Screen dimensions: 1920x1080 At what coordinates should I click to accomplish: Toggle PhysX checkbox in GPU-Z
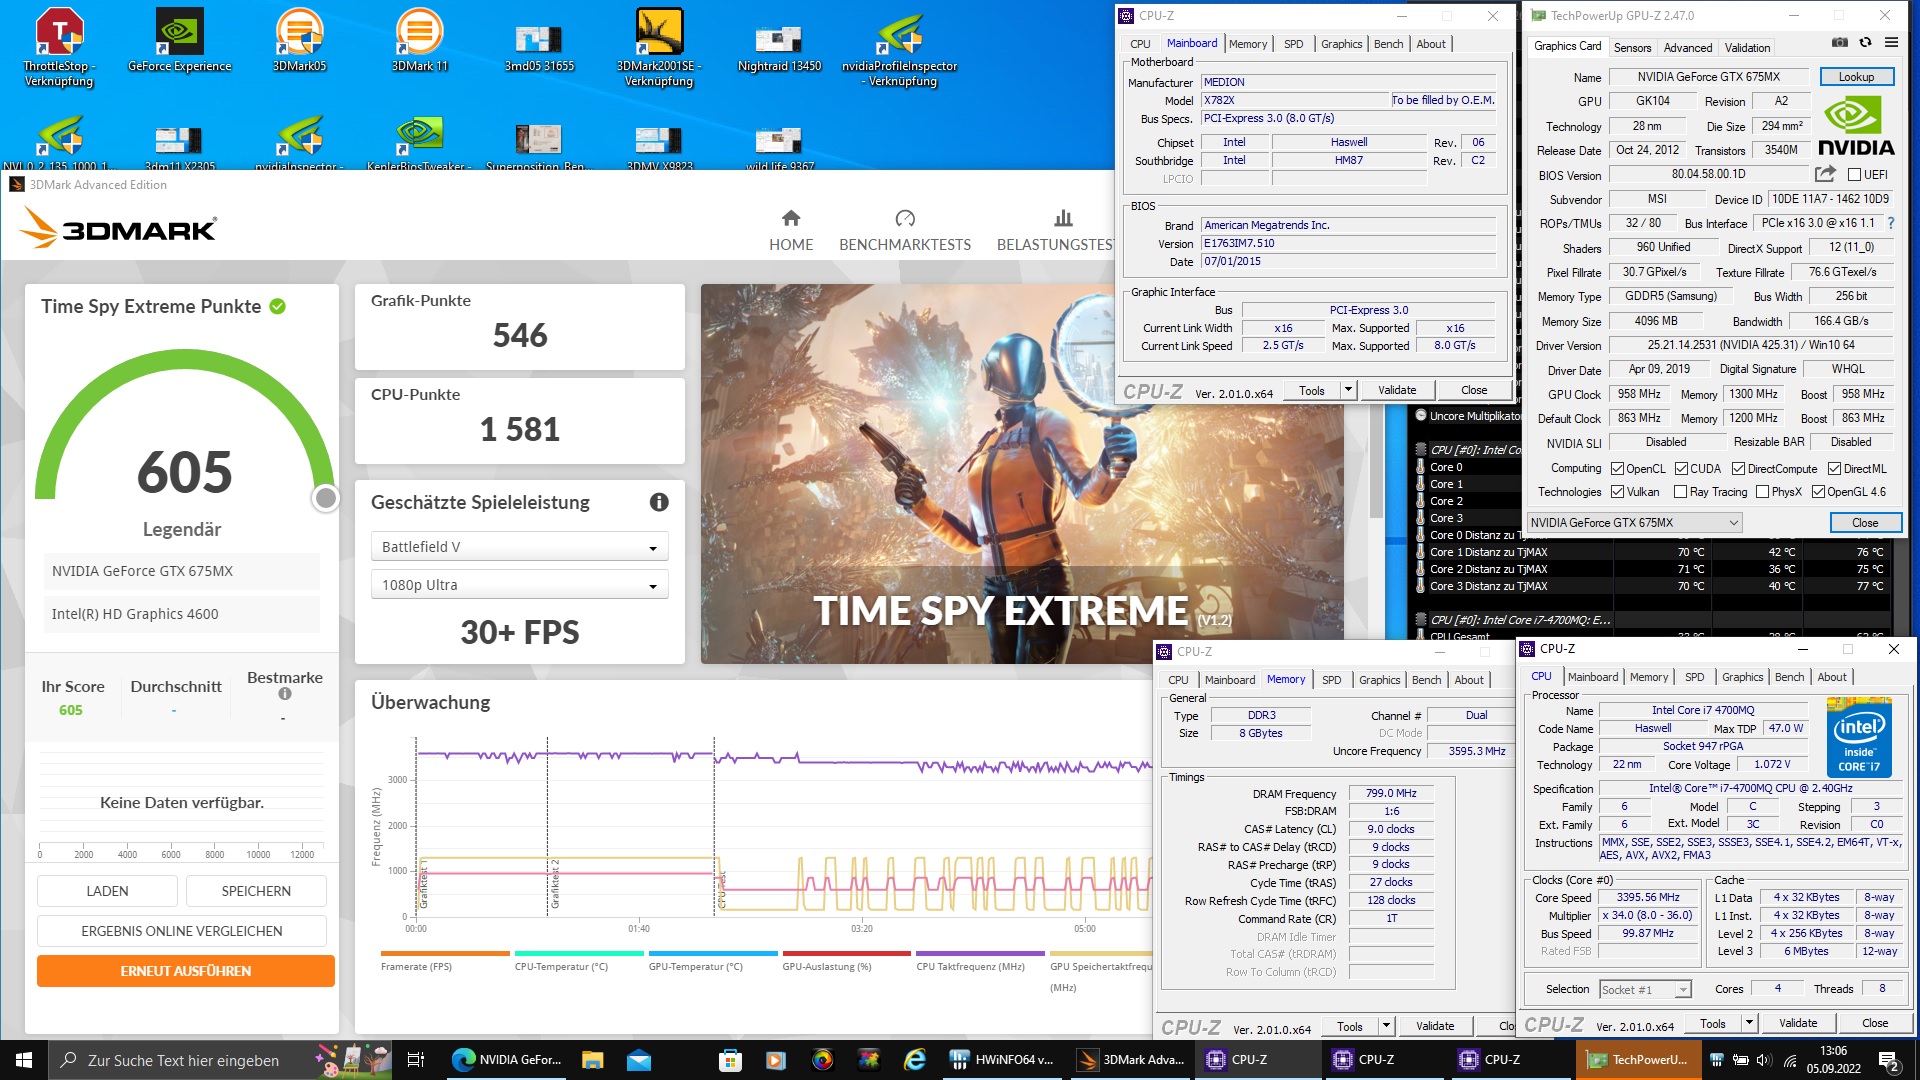(1762, 492)
